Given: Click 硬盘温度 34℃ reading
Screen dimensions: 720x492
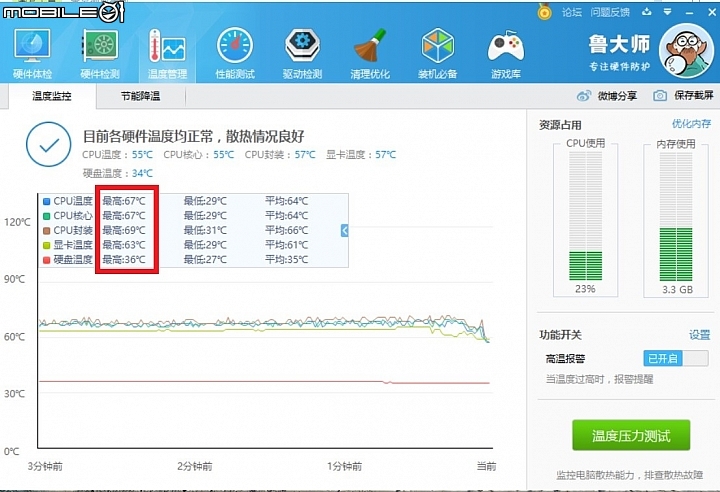Looking at the screenshot, I should click(x=118, y=173).
